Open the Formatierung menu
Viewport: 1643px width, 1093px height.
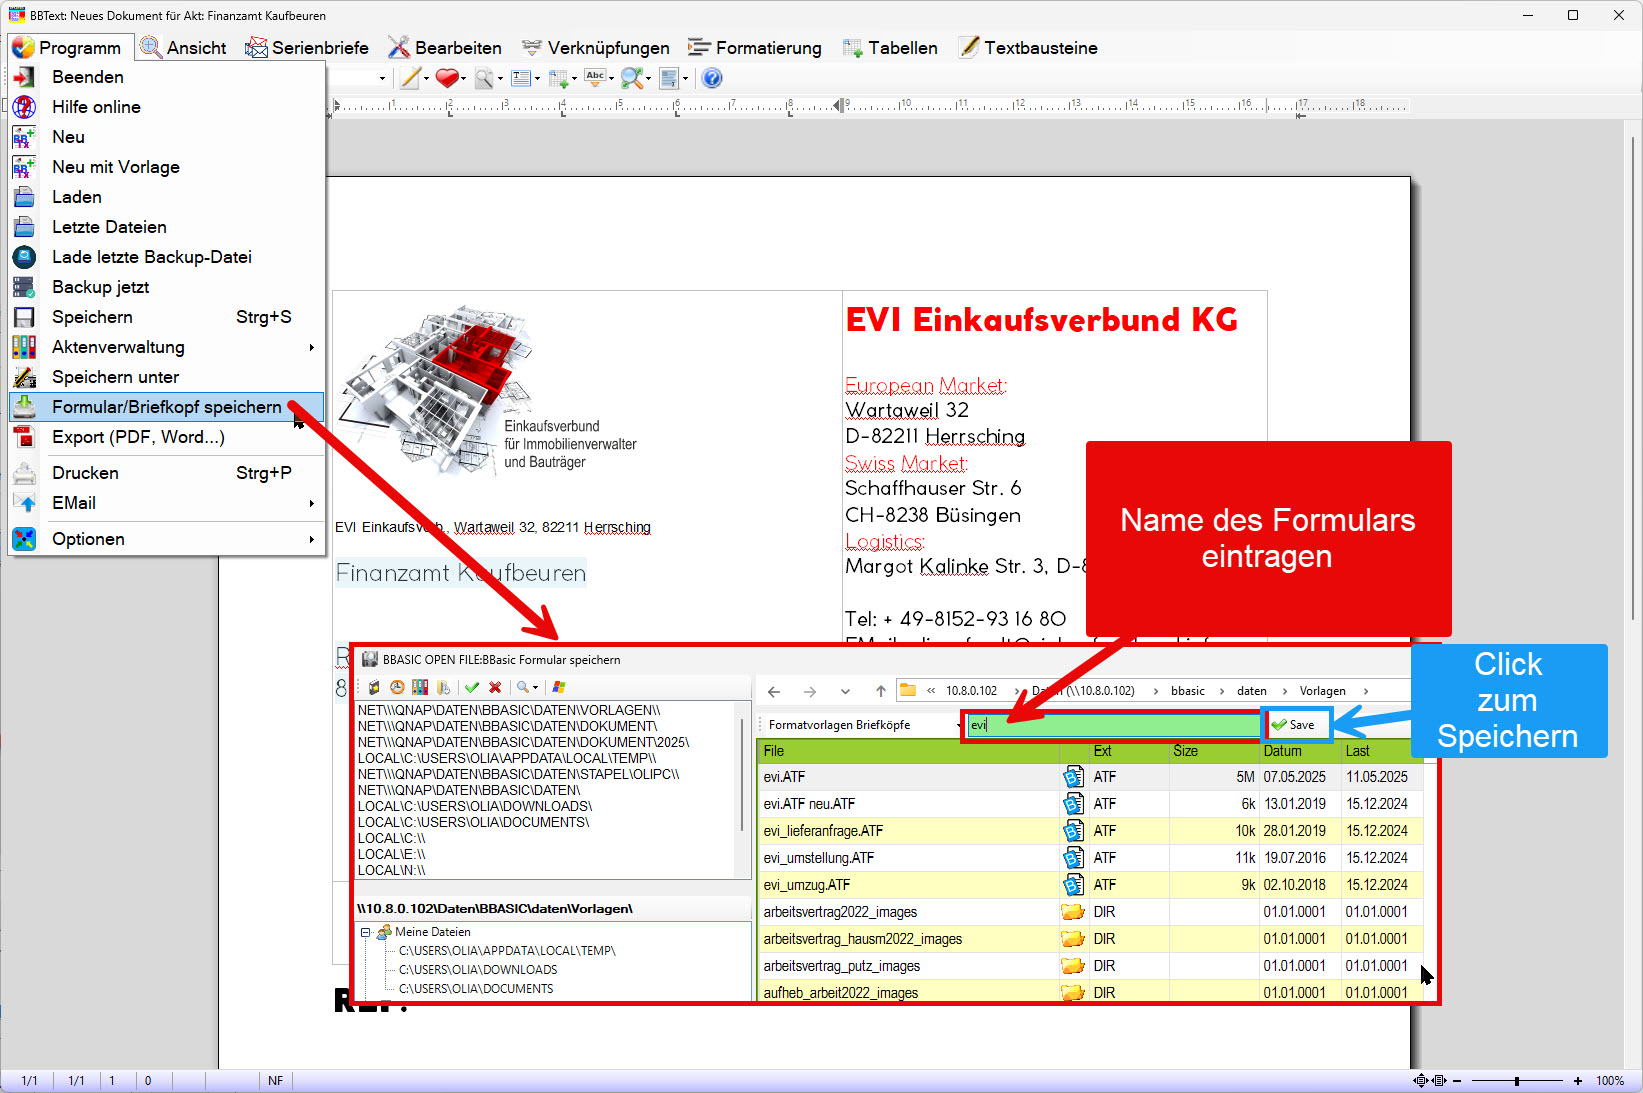coord(755,47)
